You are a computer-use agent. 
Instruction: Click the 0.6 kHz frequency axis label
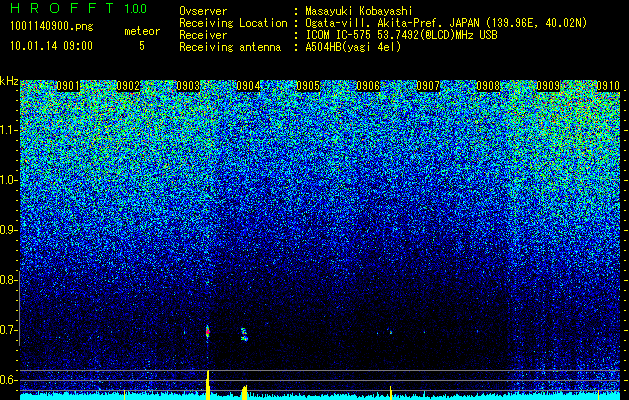click(x=8, y=380)
